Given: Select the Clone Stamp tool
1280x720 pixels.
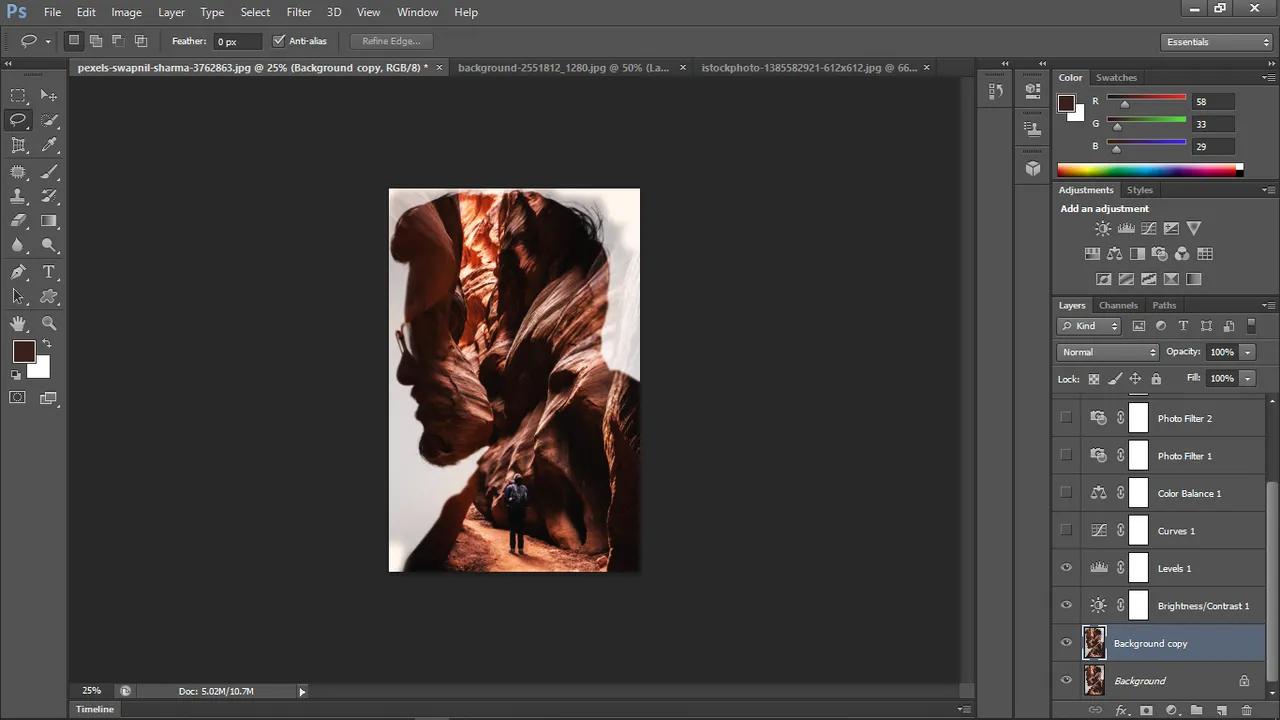Looking at the screenshot, I should 18,196.
